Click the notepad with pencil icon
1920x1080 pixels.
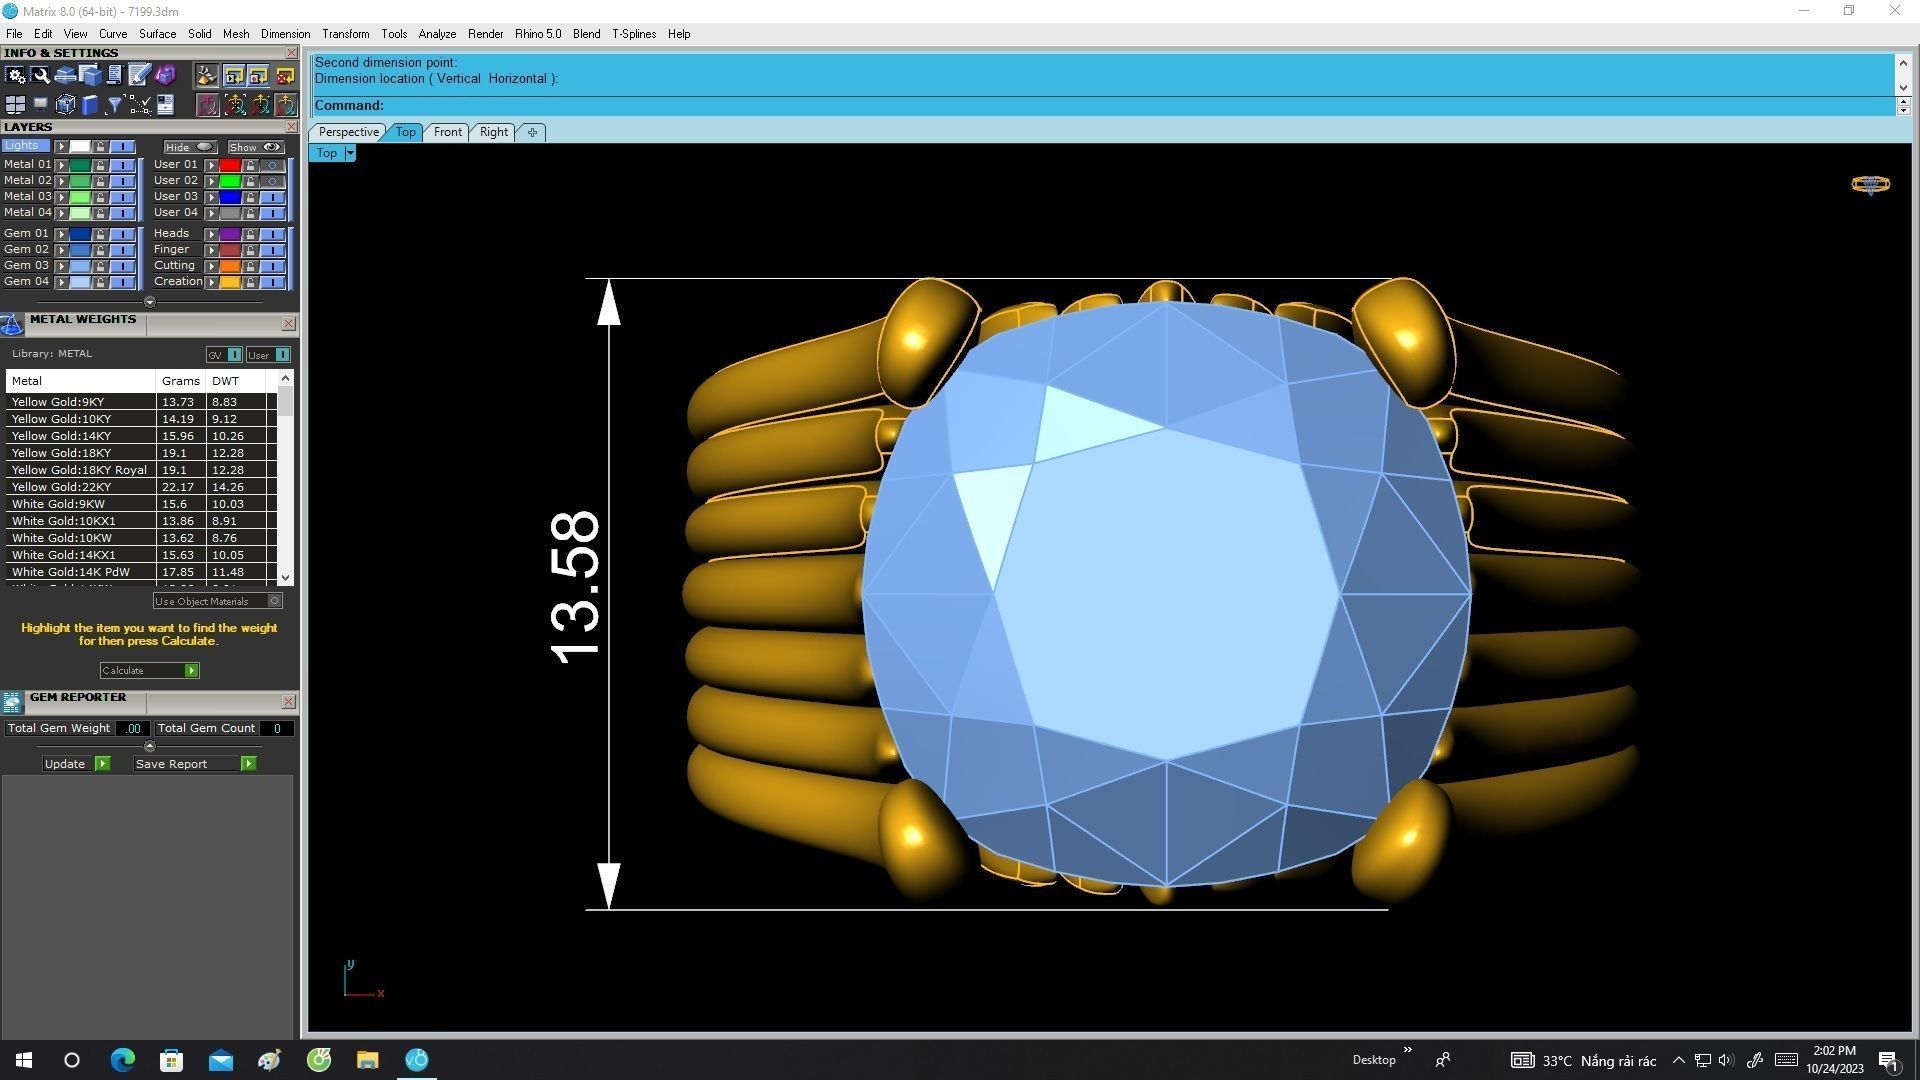pyautogui.click(x=139, y=75)
